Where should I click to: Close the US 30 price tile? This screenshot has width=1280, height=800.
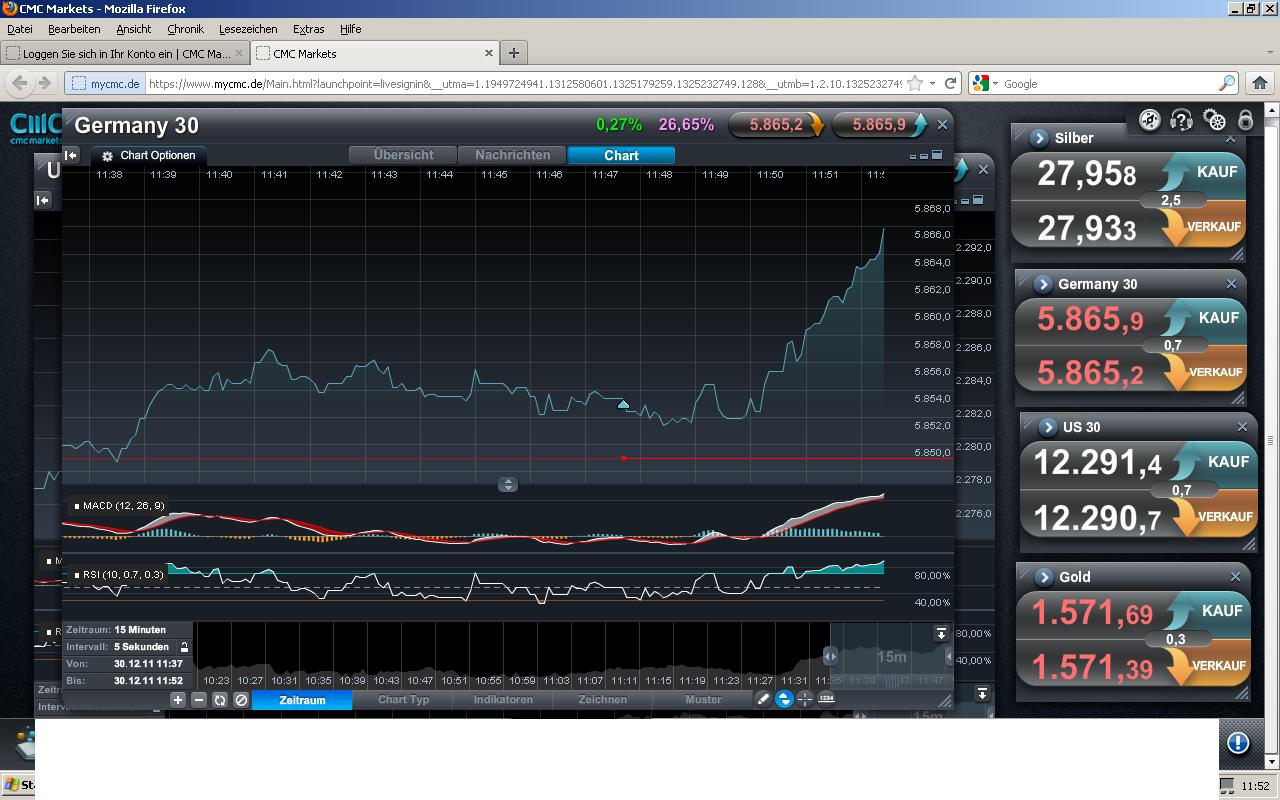click(1242, 427)
